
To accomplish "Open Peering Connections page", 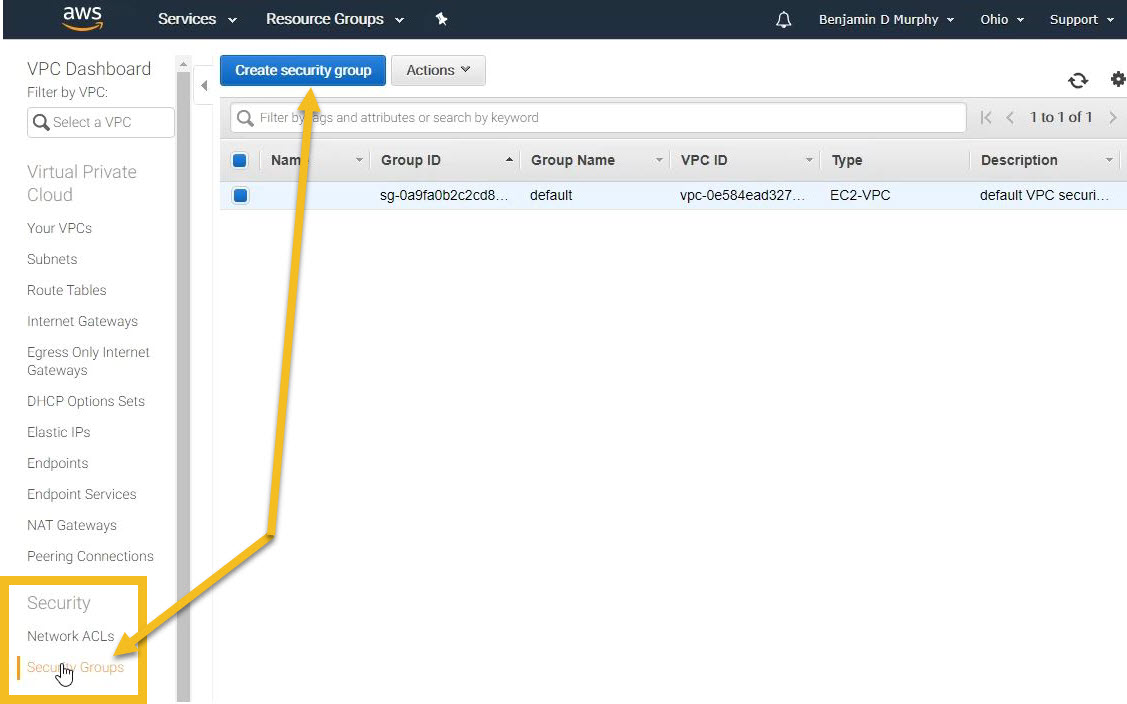I will pyautogui.click(x=91, y=556).
